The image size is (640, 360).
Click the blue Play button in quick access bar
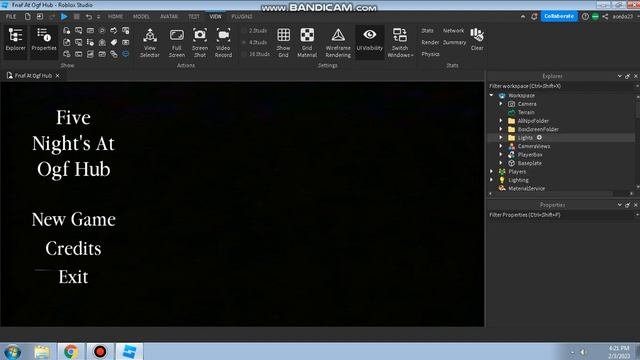[x=64, y=17]
